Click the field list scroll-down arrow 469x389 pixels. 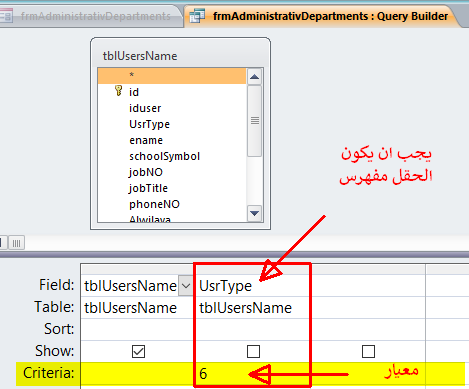[x=255, y=213]
